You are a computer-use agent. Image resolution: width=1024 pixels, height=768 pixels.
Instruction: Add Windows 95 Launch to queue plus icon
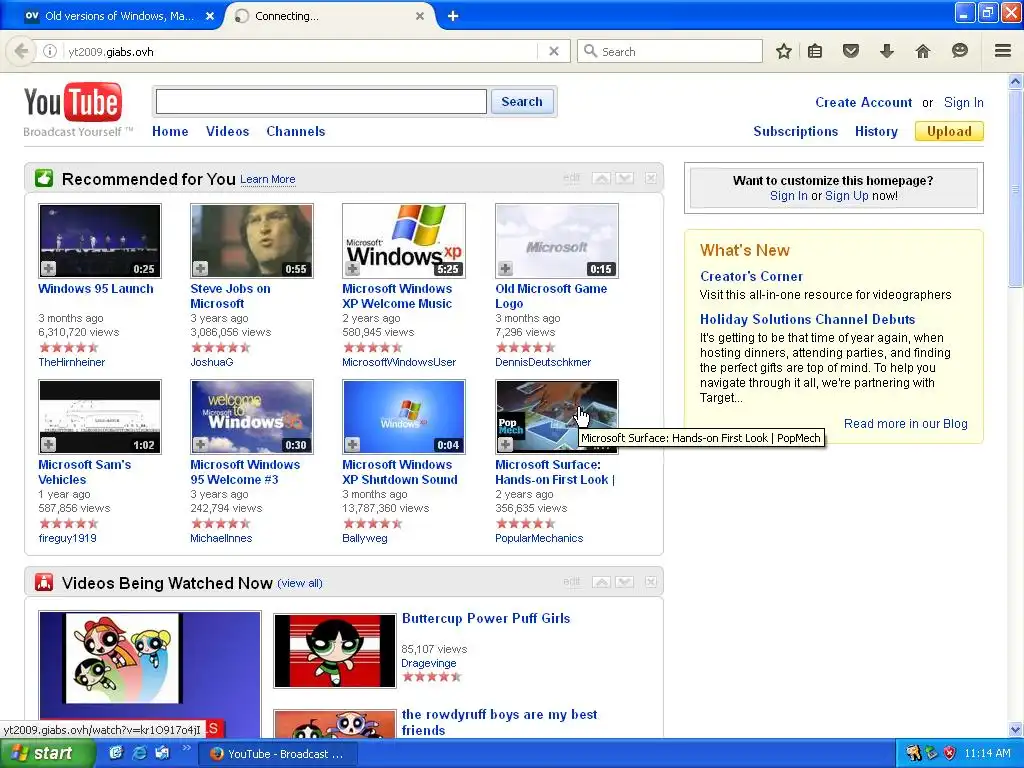pyautogui.click(x=48, y=268)
